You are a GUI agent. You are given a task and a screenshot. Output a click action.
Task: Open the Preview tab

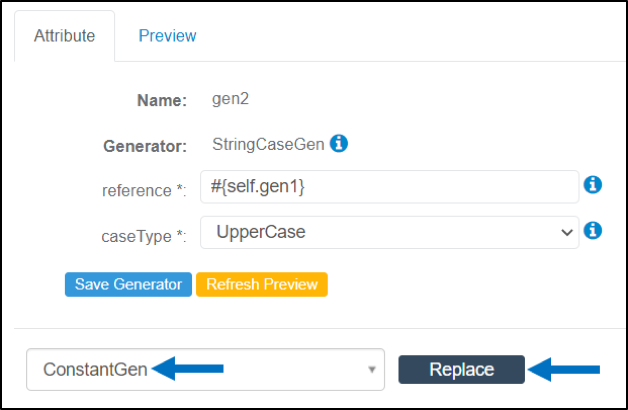click(167, 36)
